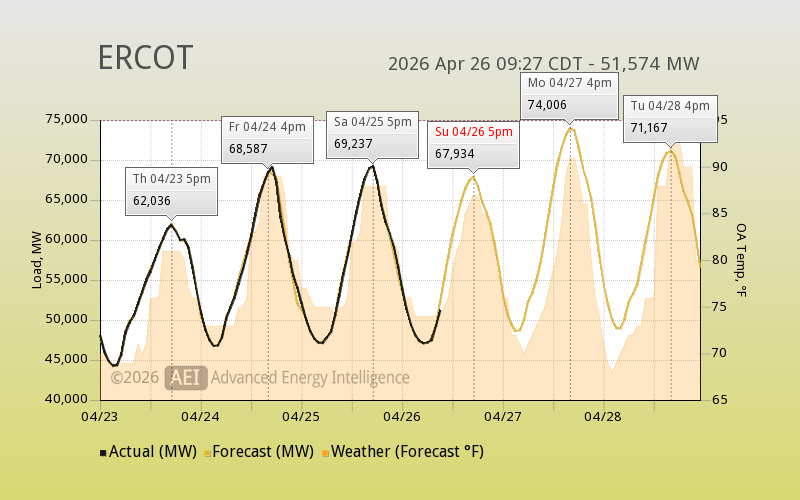This screenshot has height=500, width=800.
Task: Select the Fr 04/24 4pm peak callout
Action: pyautogui.click(x=267, y=137)
